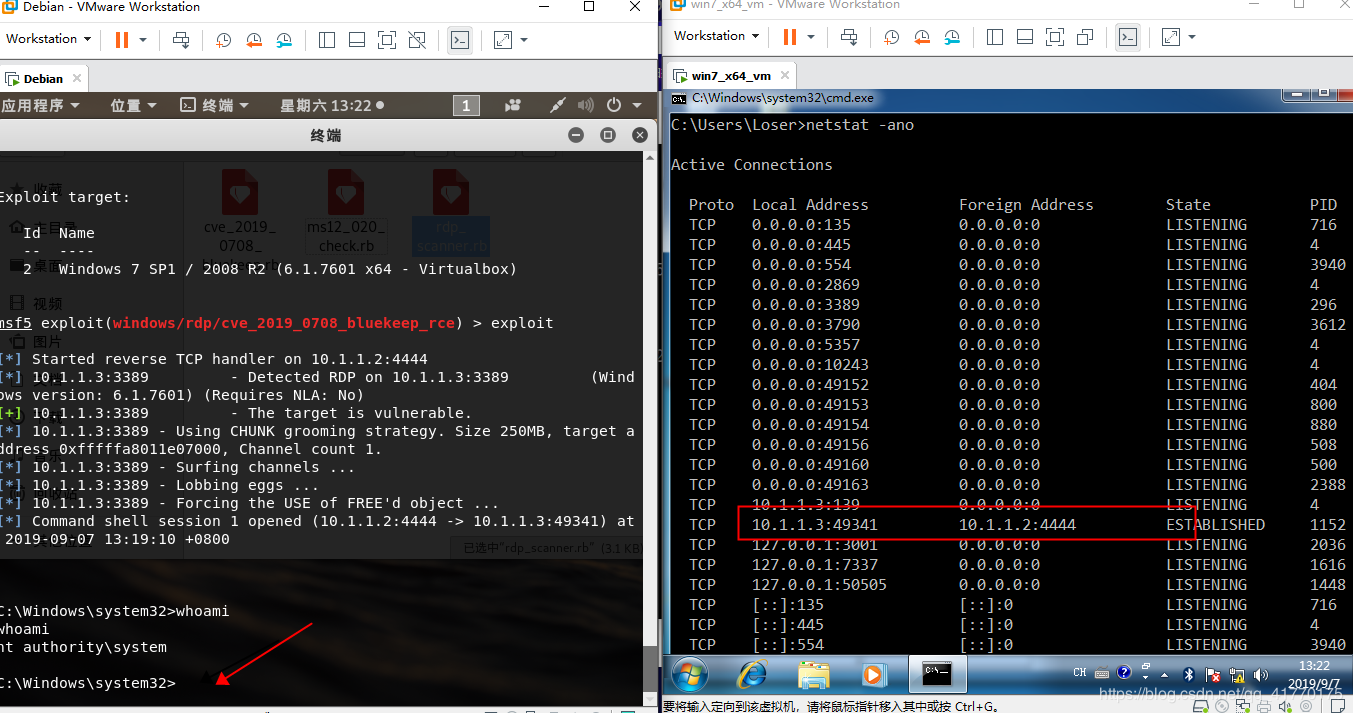Viewport: 1353px width, 713px height.
Task: Click stretch guest icon in win7_x64_vm toolbar
Action: 1171,37
